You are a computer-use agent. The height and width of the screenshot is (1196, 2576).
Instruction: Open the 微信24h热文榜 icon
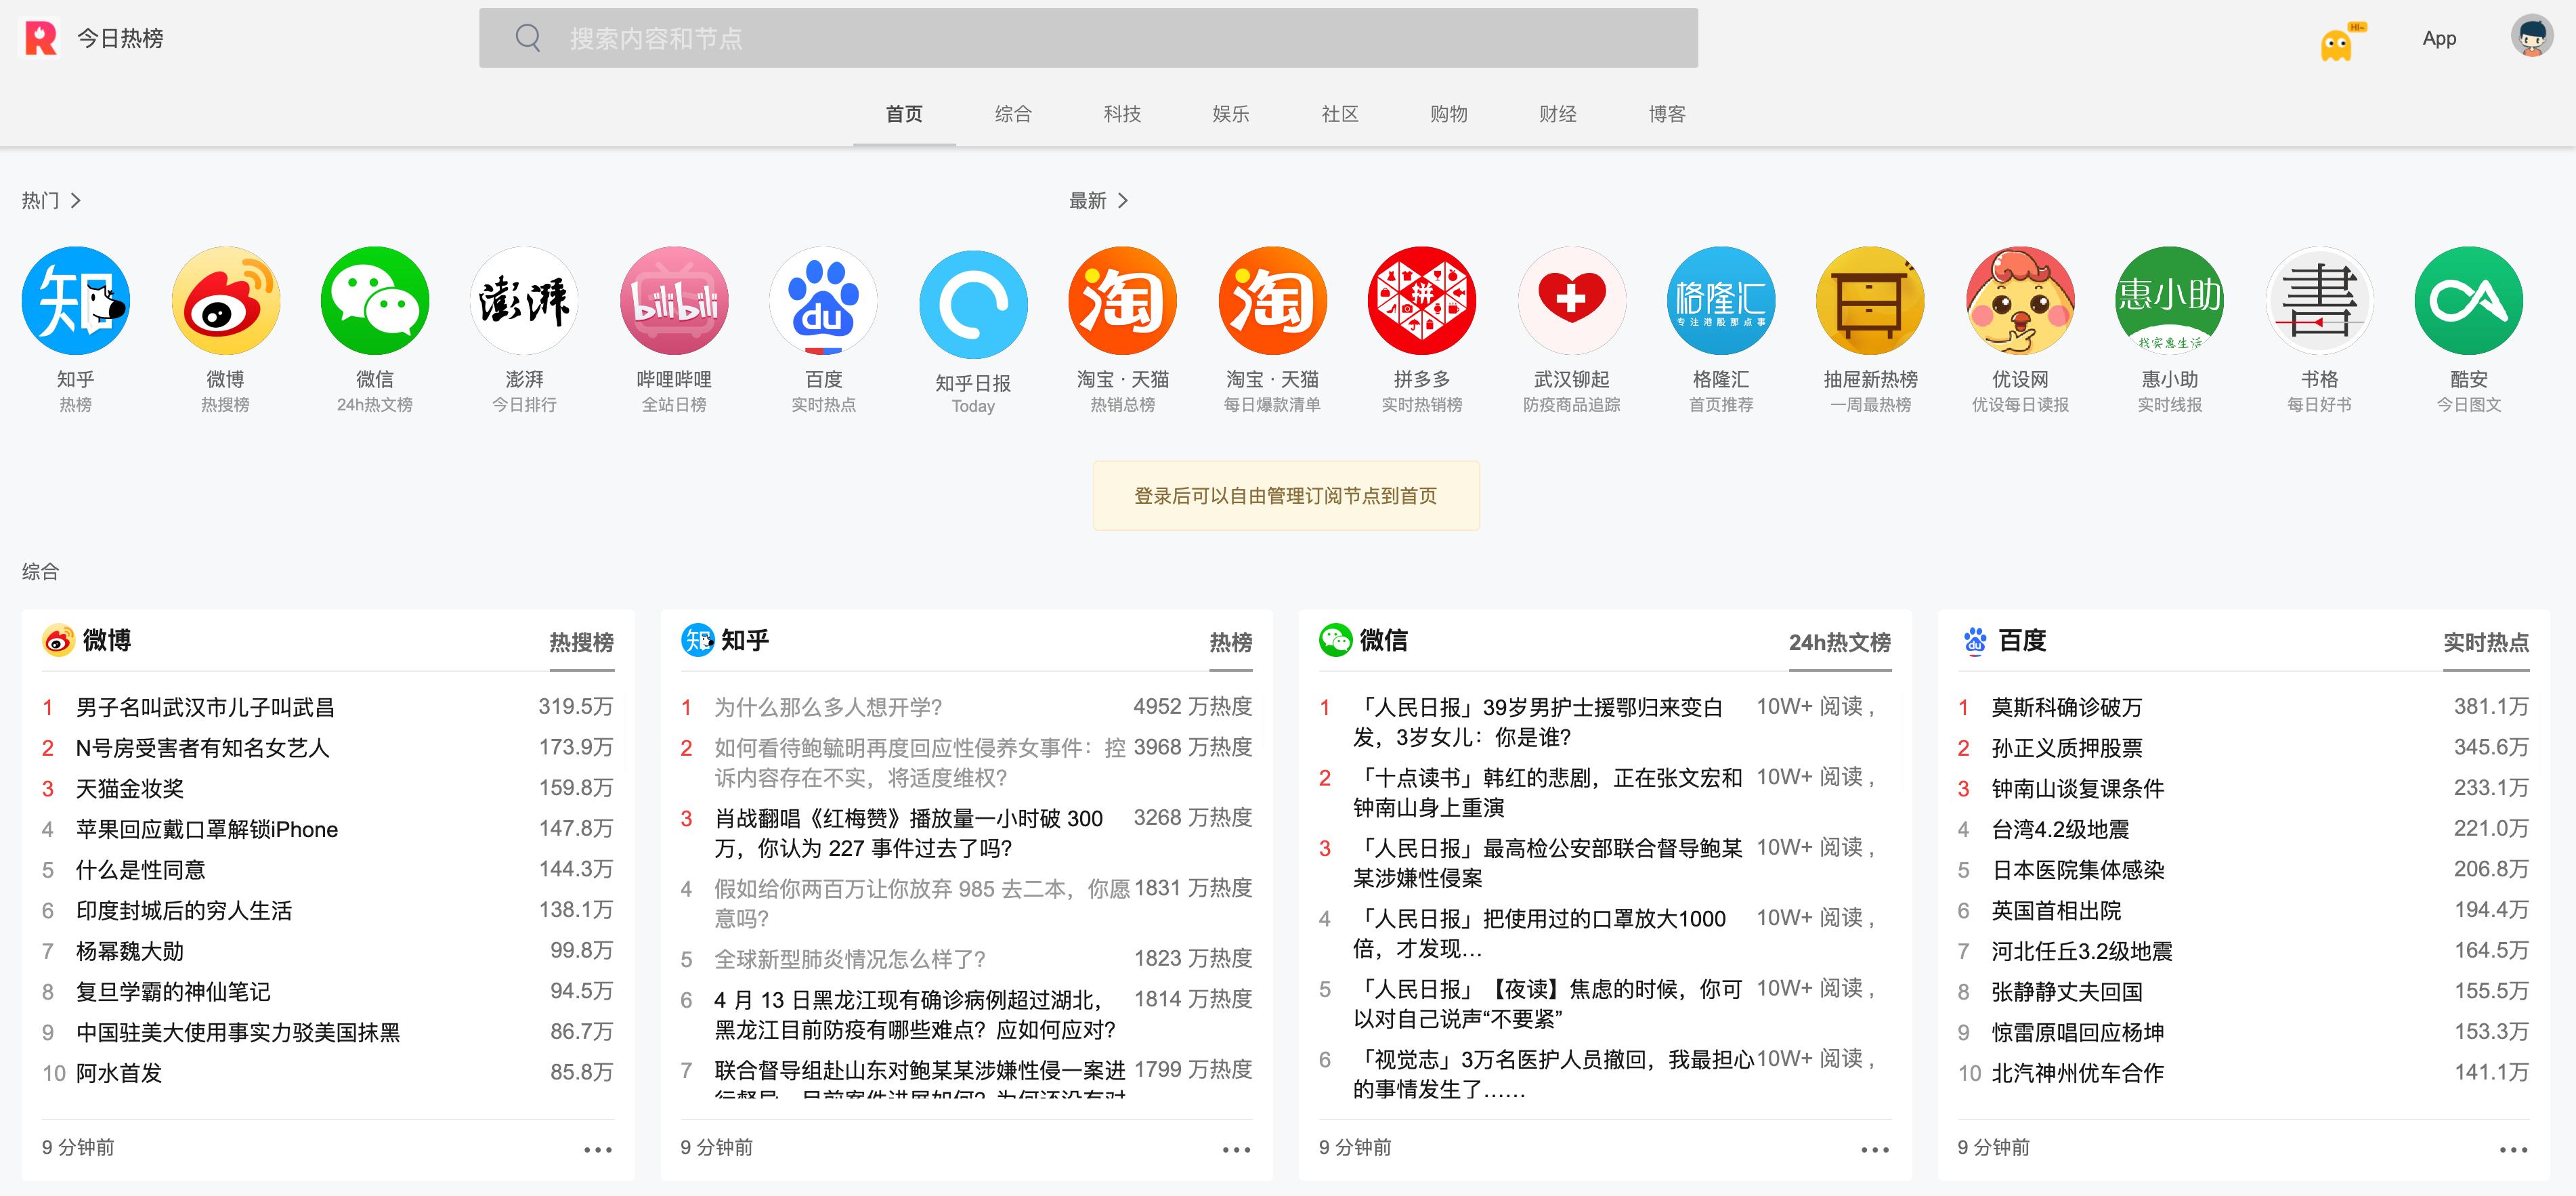tap(374, 299)
